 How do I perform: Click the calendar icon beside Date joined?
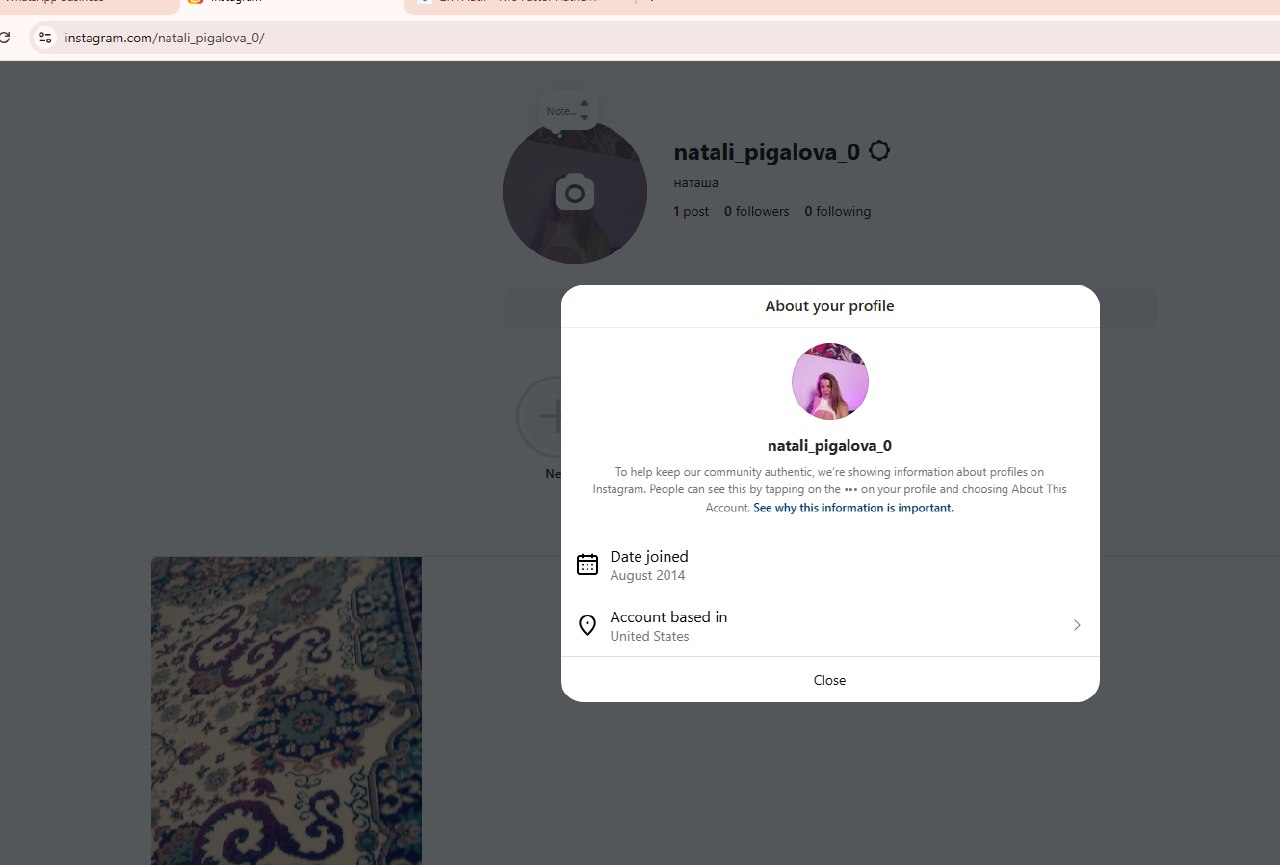click(588, 564)
